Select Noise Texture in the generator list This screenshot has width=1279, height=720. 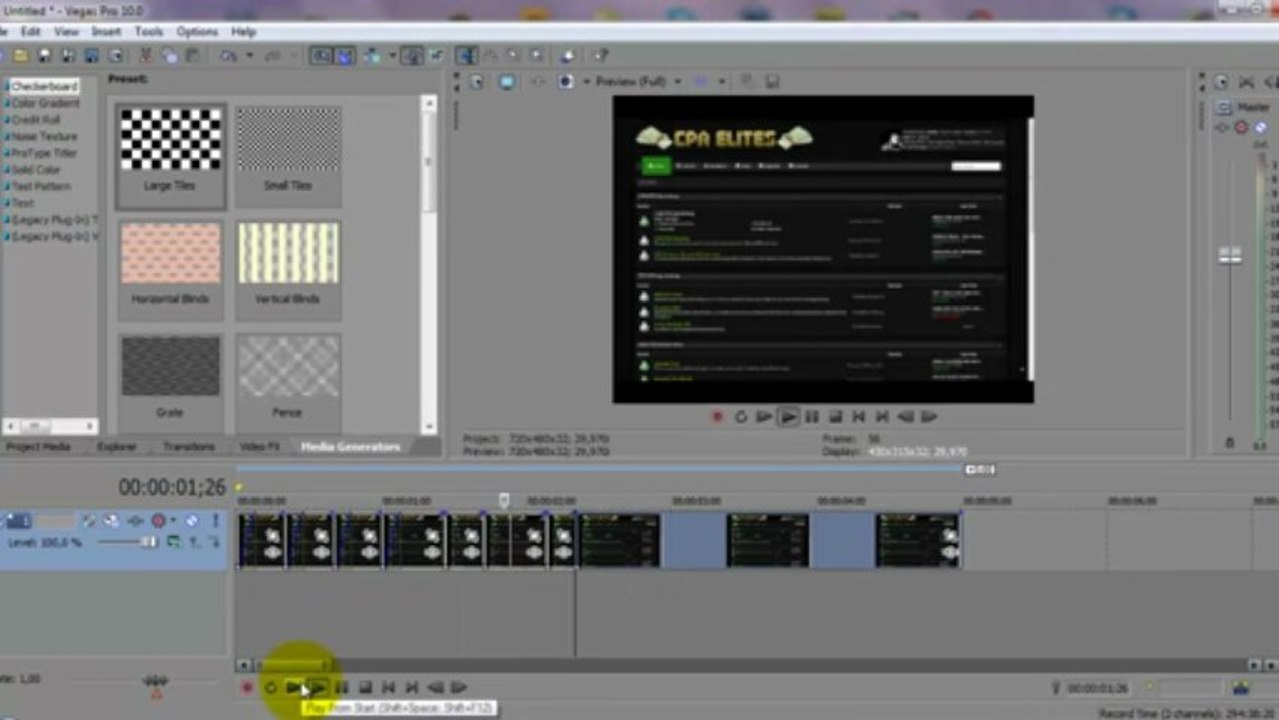pos(43,136)
